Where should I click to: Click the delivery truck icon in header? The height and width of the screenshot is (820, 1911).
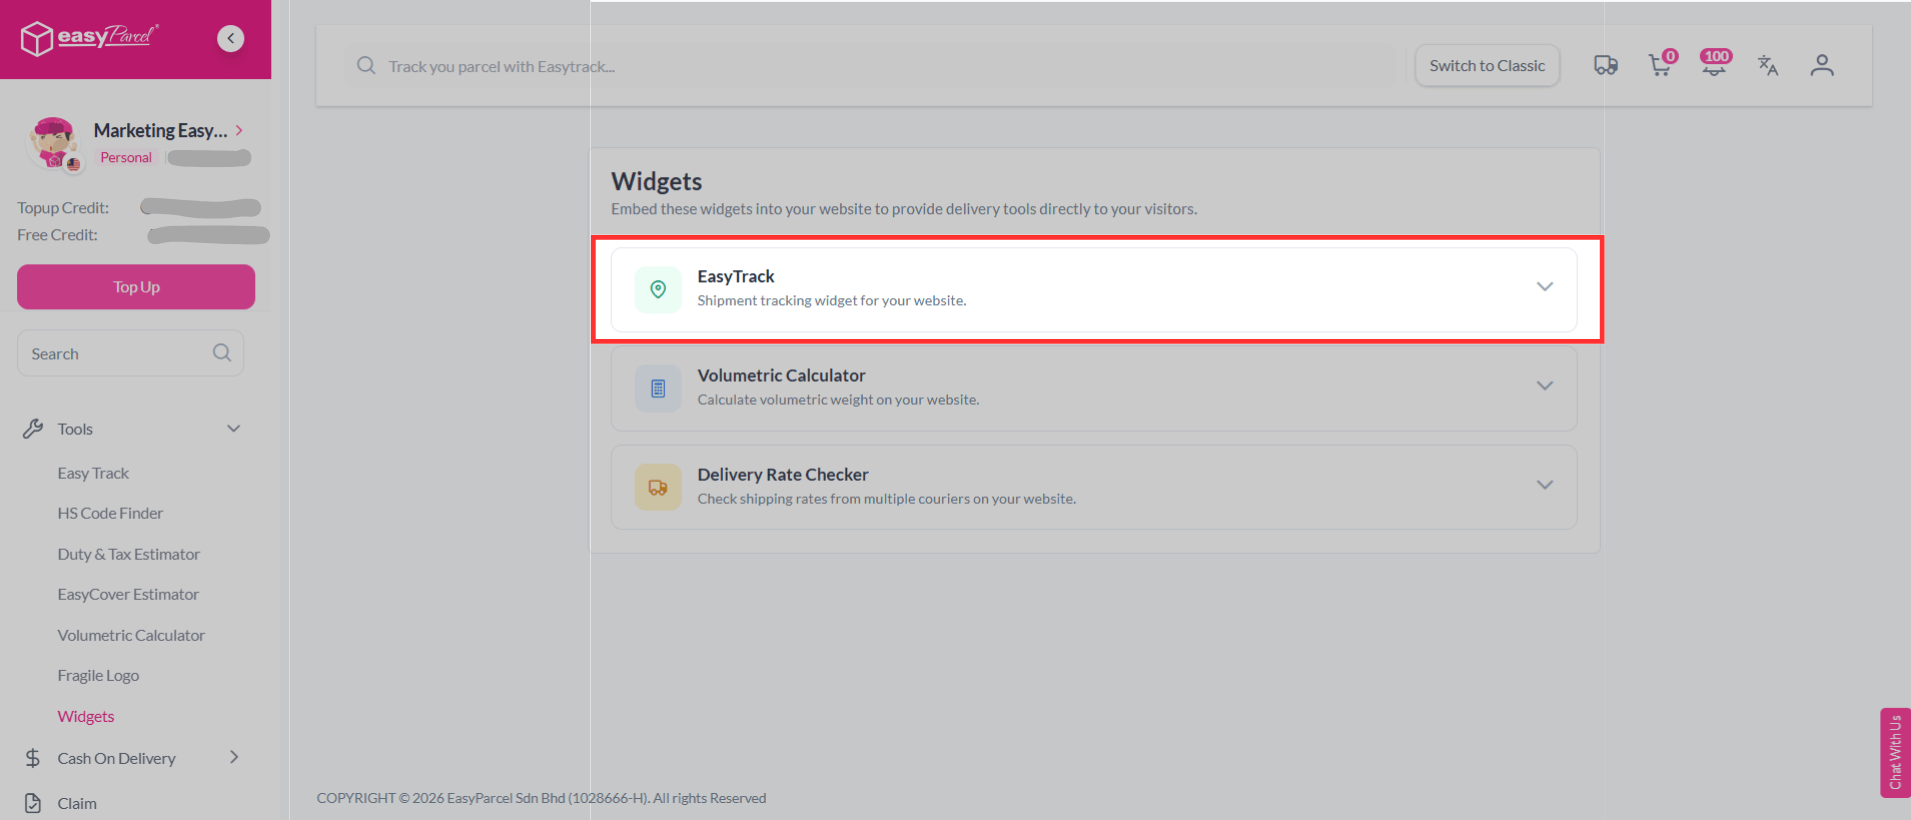[x=1605, y=66]
